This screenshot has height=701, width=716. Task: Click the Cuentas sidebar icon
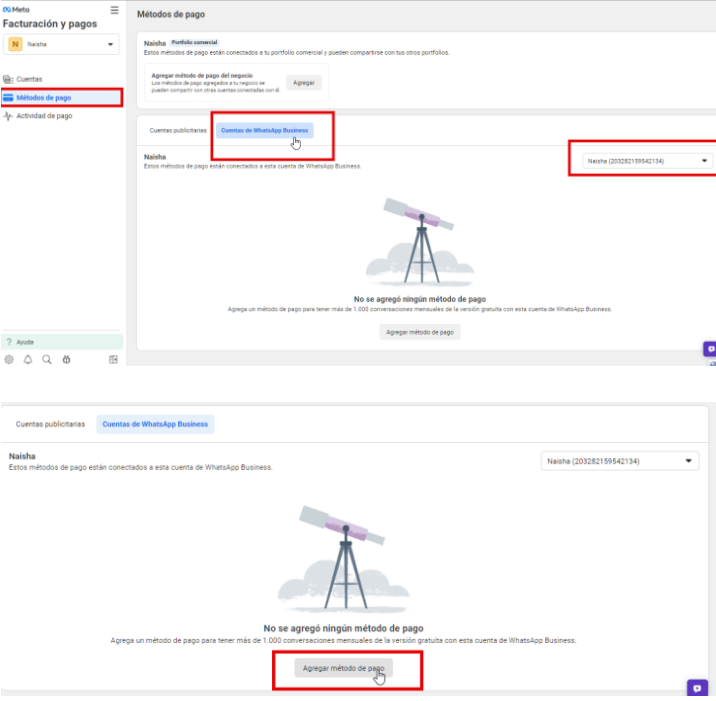(8, 79)
